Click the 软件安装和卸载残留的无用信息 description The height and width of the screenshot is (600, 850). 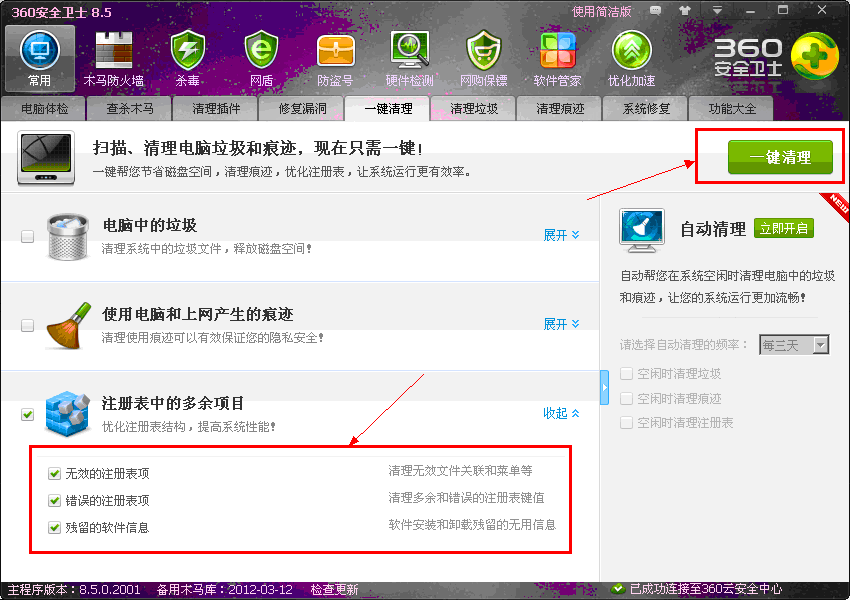tap(472, 525)
